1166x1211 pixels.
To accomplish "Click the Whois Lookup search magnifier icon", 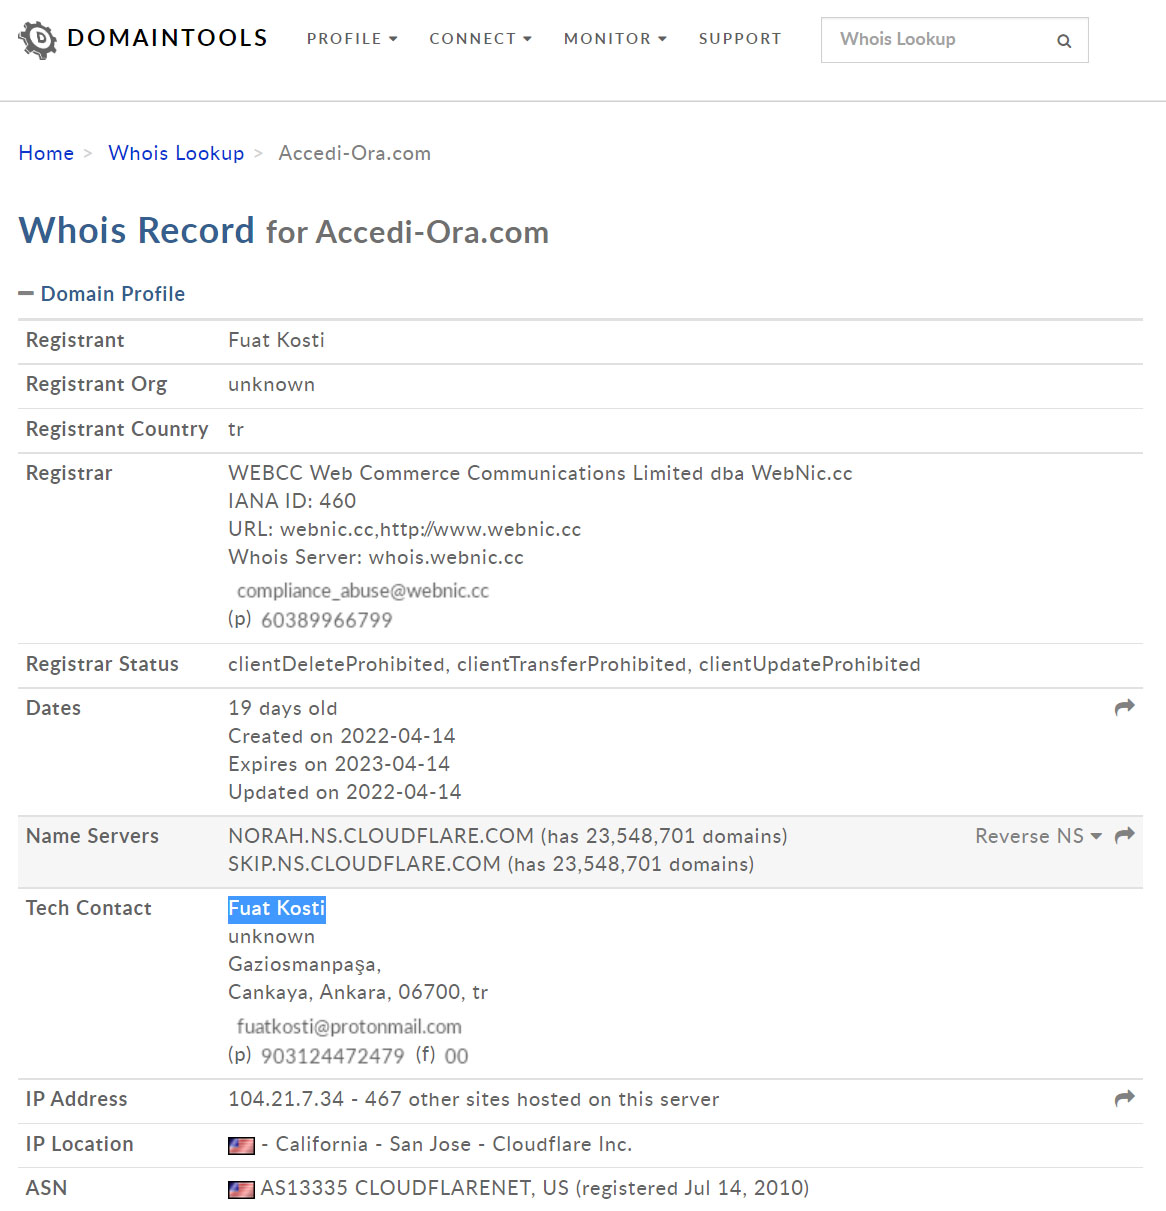I will [1064, 41].
